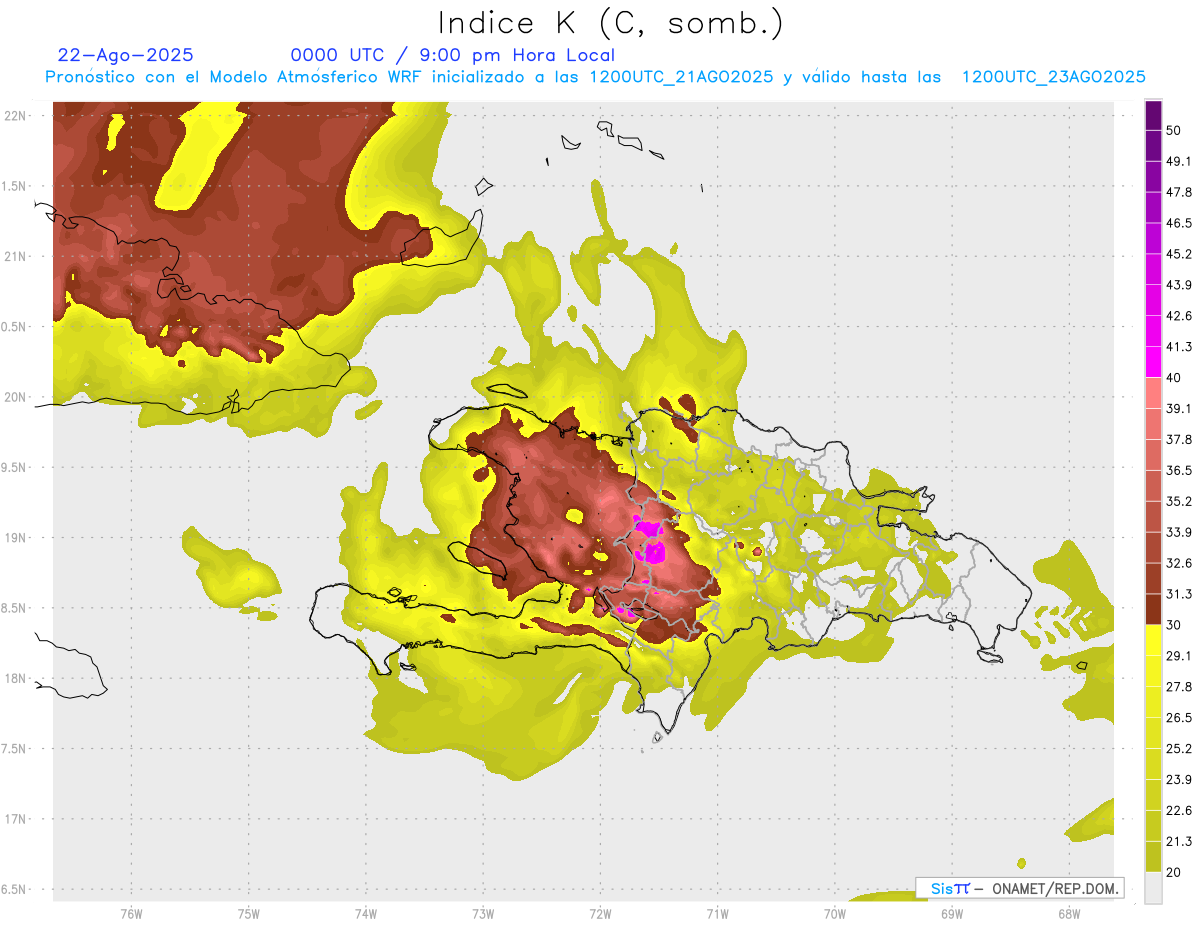This screenshot has height=927, width=1200.
Task: Click the legend value "33.9"
Action: coord(1178,532)
